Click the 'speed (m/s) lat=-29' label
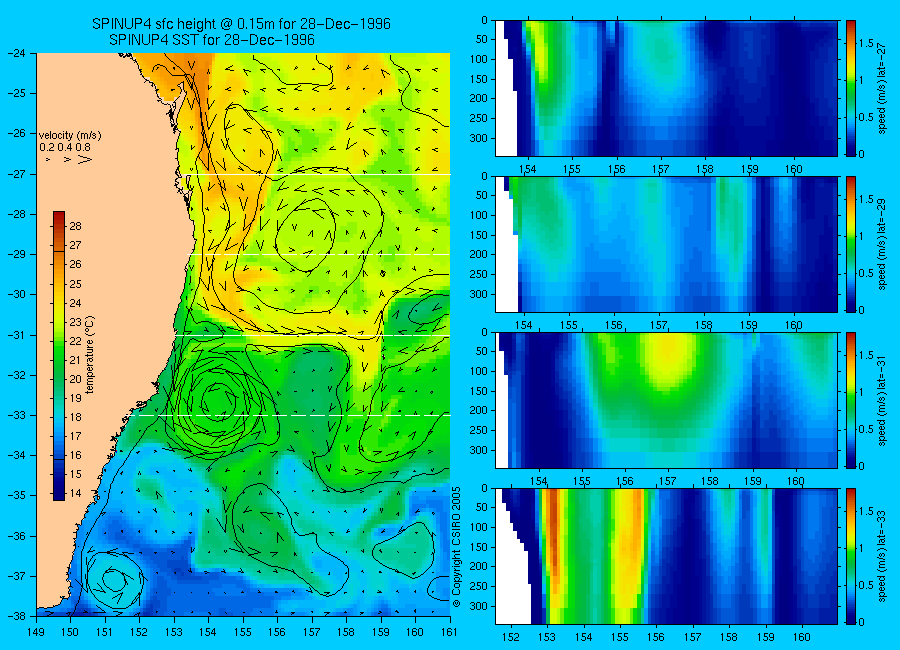900x650 pixels. [882, 244]
